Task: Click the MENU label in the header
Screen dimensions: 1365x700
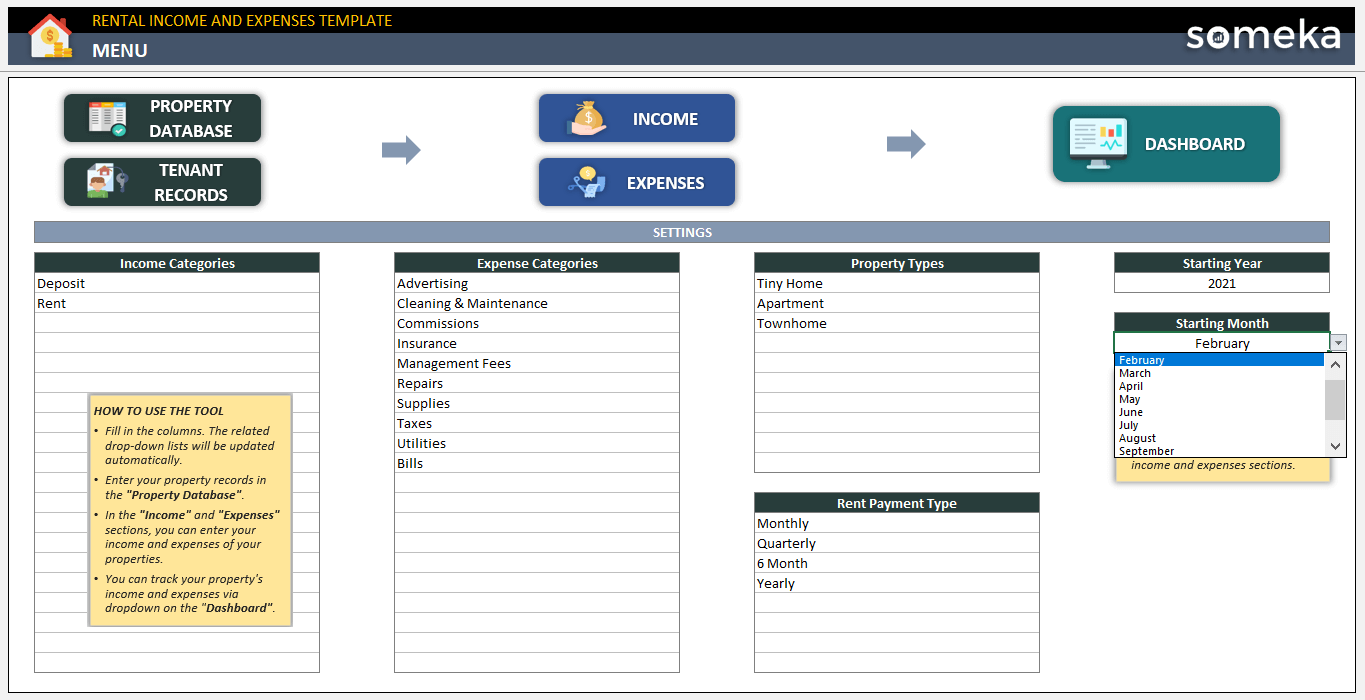Action: 119,50
